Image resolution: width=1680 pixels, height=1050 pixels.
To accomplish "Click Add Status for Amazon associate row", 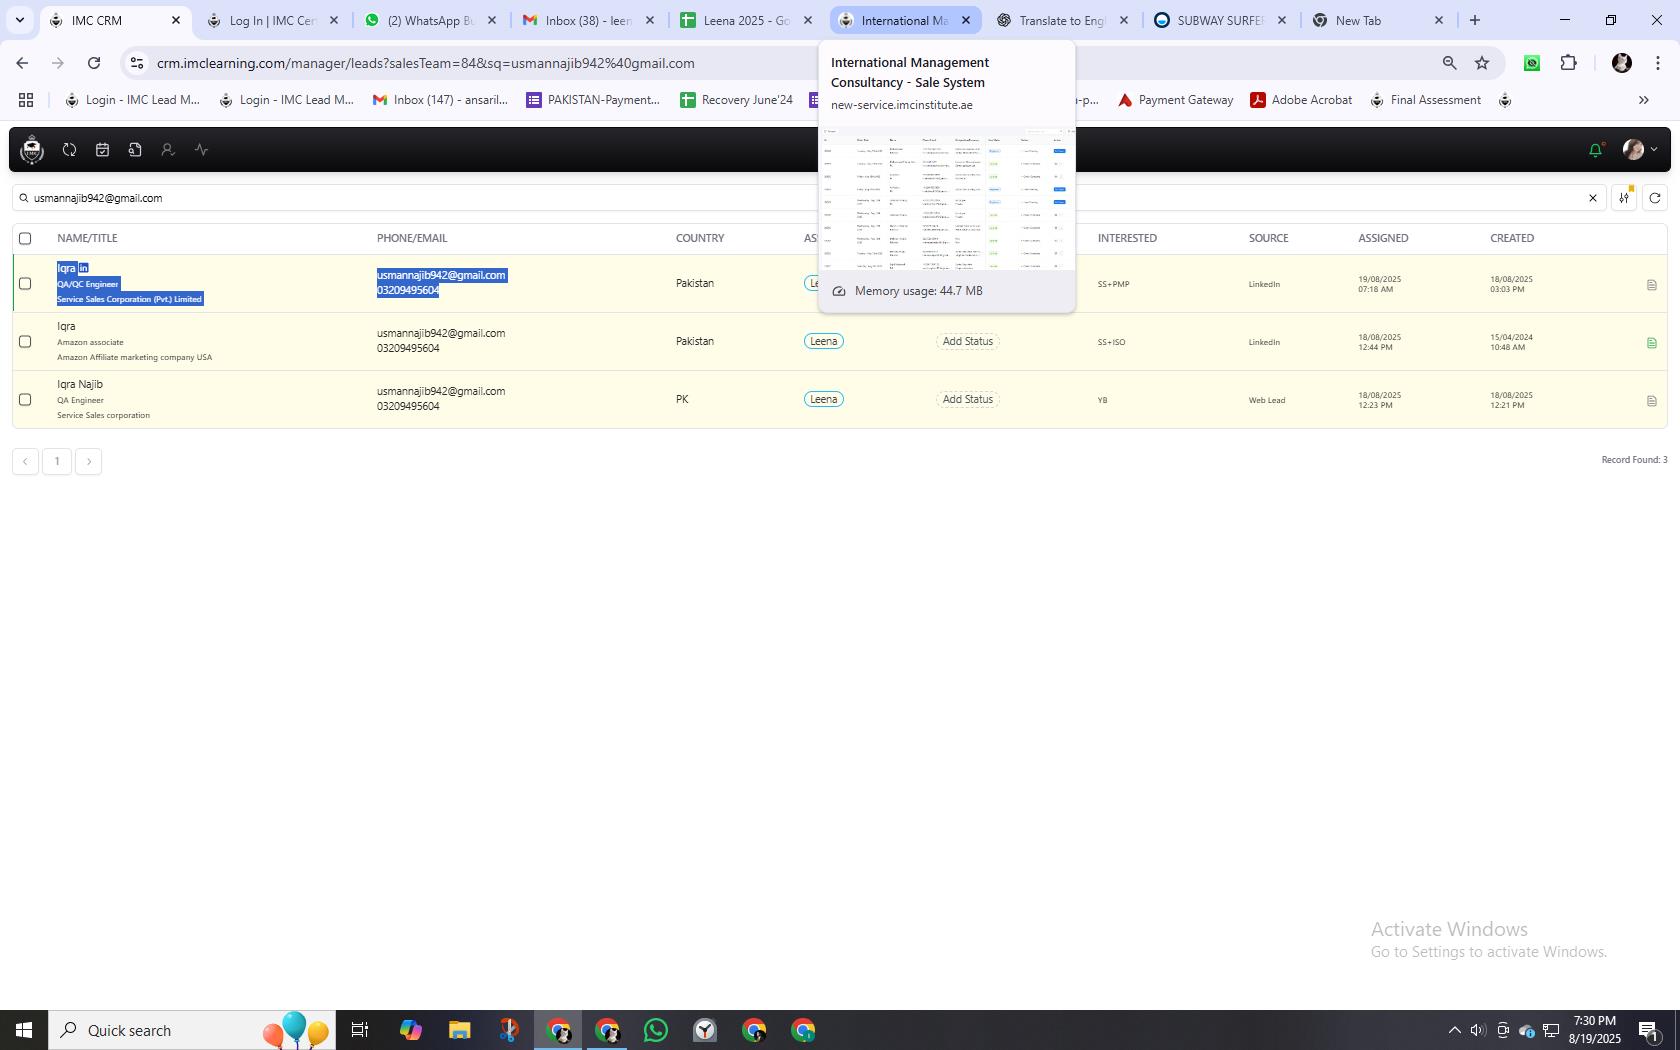I will tap(968, 341).
